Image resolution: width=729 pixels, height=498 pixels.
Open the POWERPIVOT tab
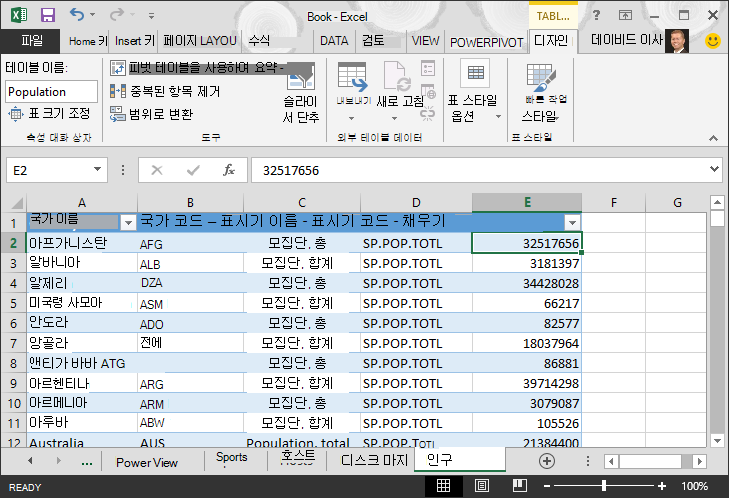(x=486, y=43)
